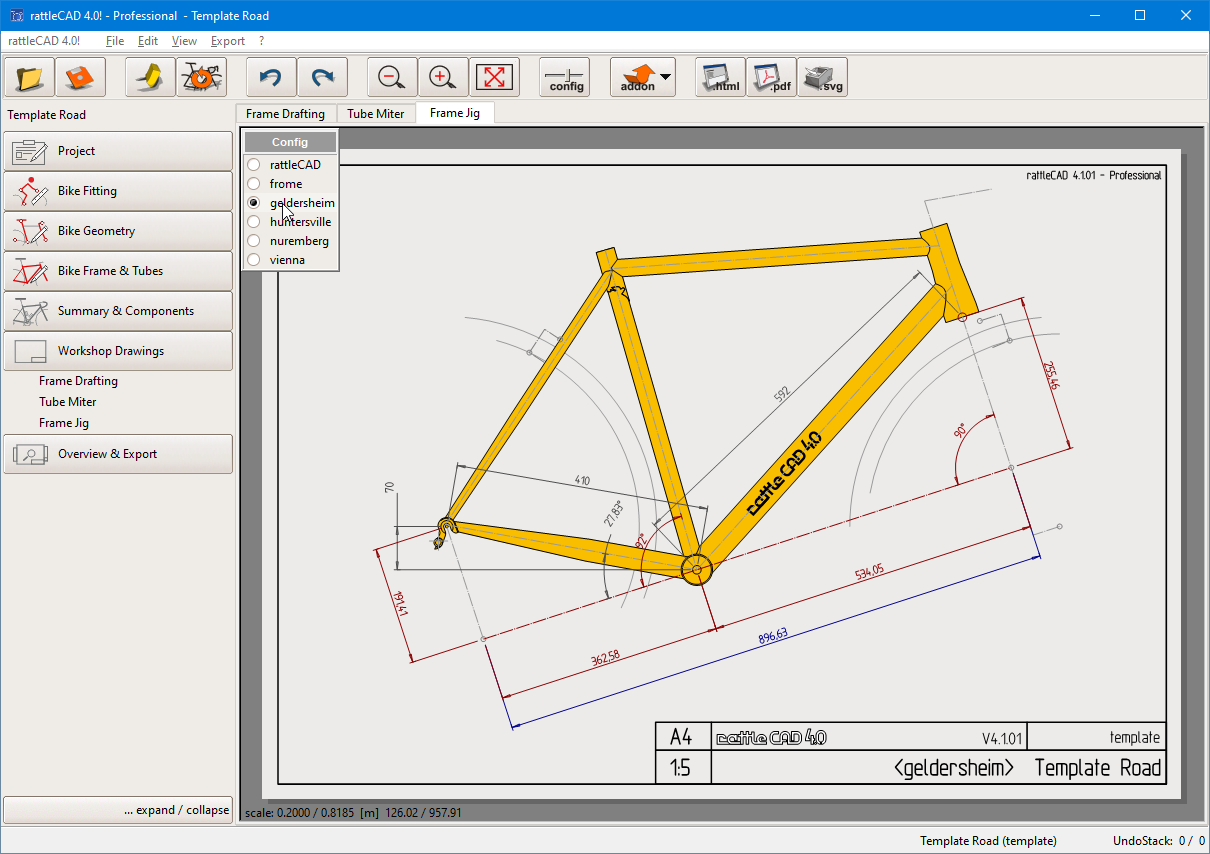Viewport: 1210px width, 854px height.
Task: Click the 27.83° angle label
Action: coord(612,513)
